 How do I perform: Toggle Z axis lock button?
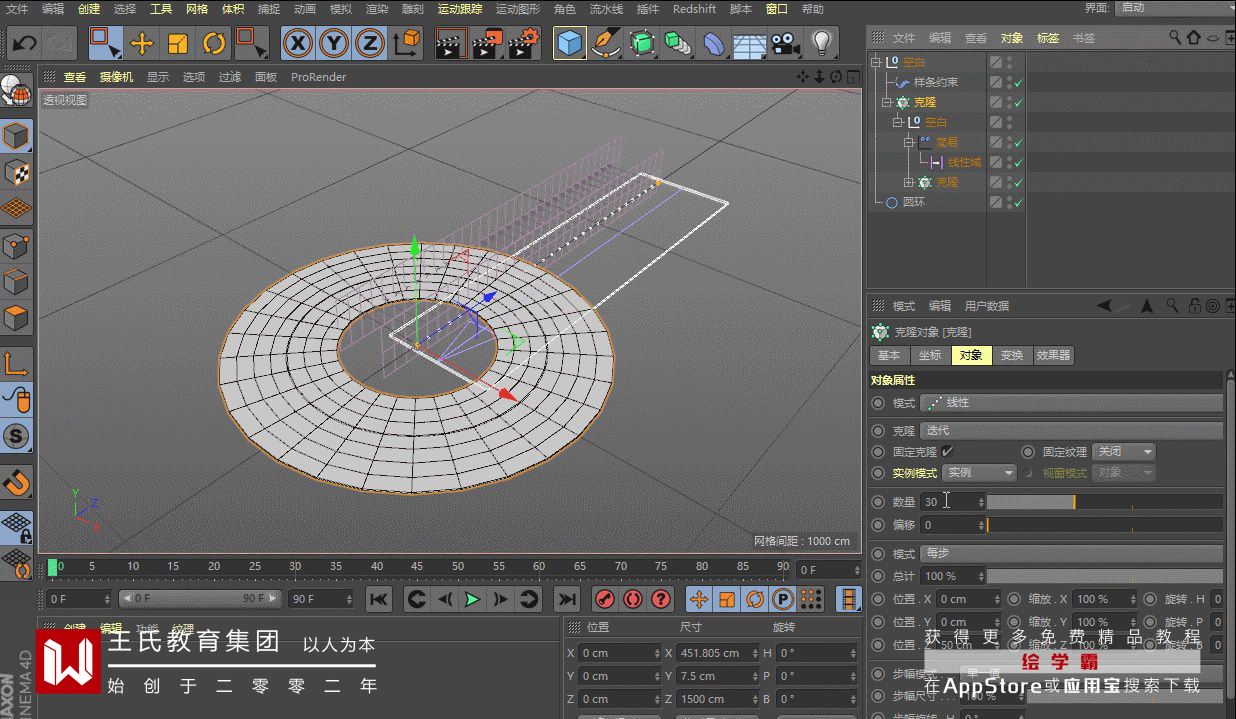click(370, 43)
